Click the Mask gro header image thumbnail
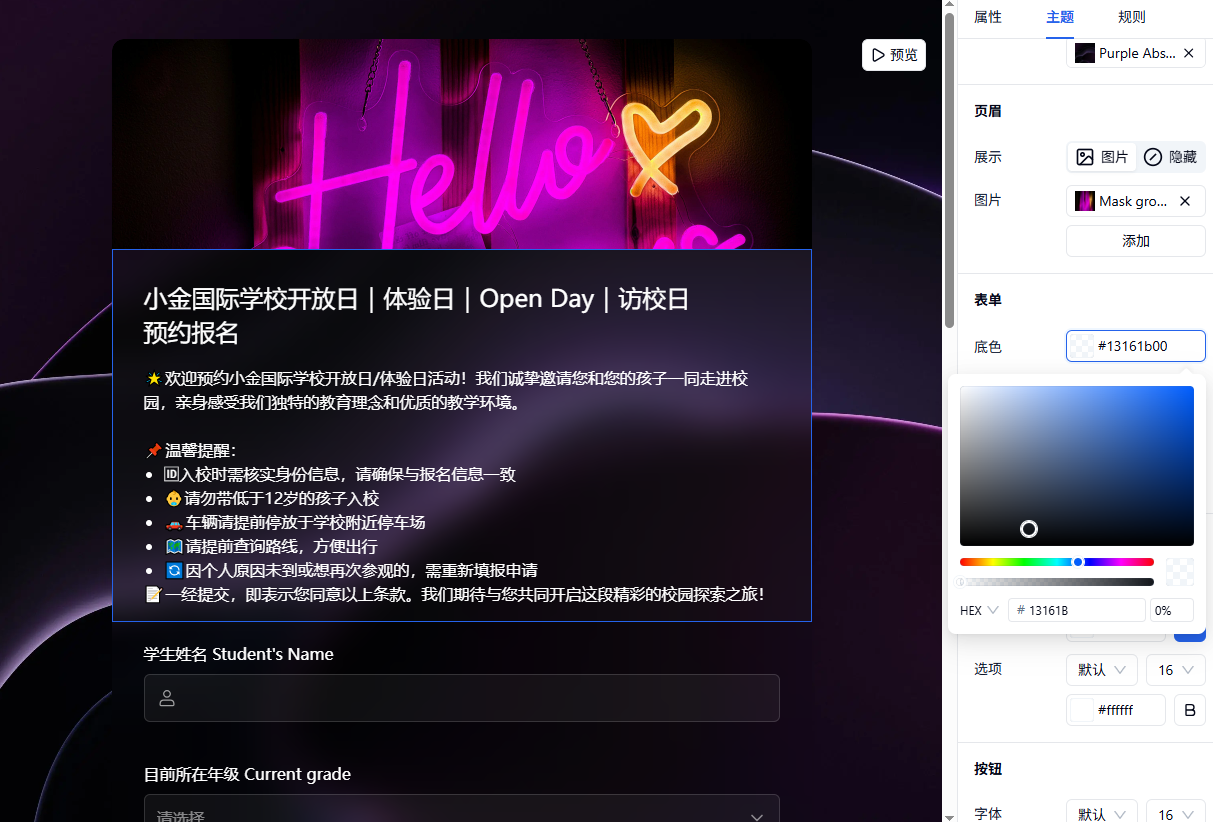 (x=1084, y=201)
